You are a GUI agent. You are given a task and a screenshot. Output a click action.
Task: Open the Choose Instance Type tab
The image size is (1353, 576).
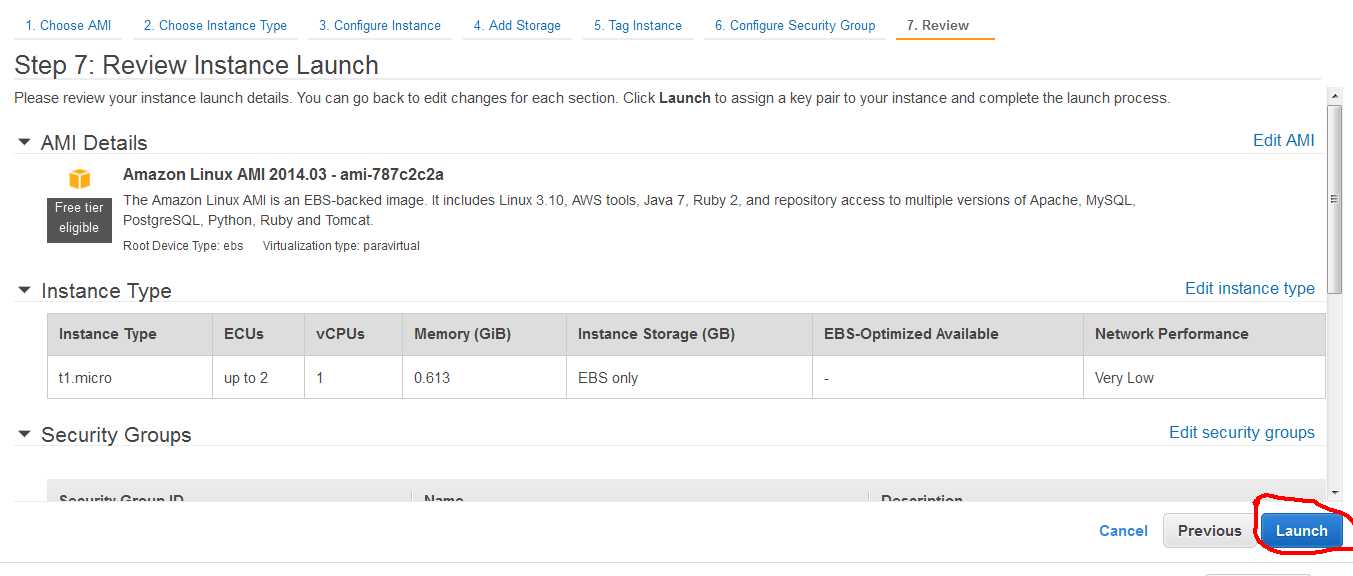tap(215, 25)
